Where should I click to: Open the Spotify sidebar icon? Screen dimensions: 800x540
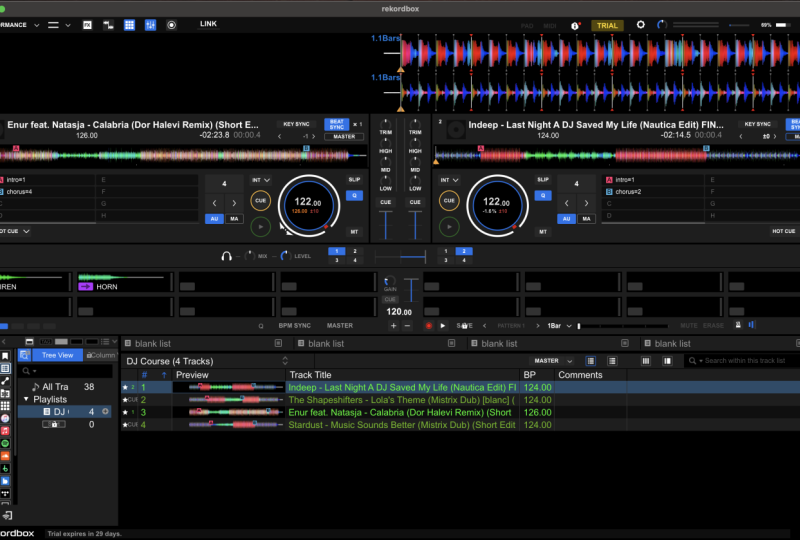(5, 444)
